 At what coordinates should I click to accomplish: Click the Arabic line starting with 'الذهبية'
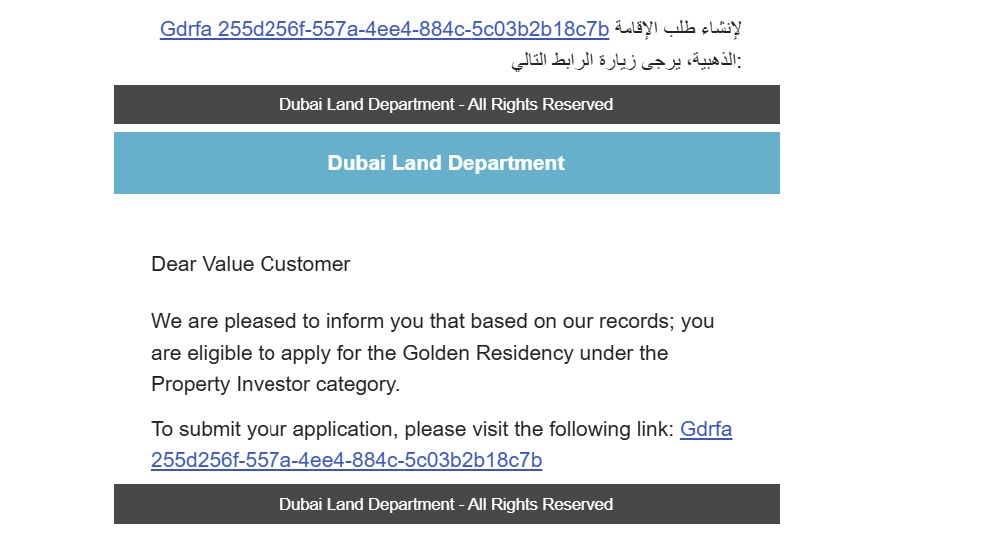click(x=627, y=60)
